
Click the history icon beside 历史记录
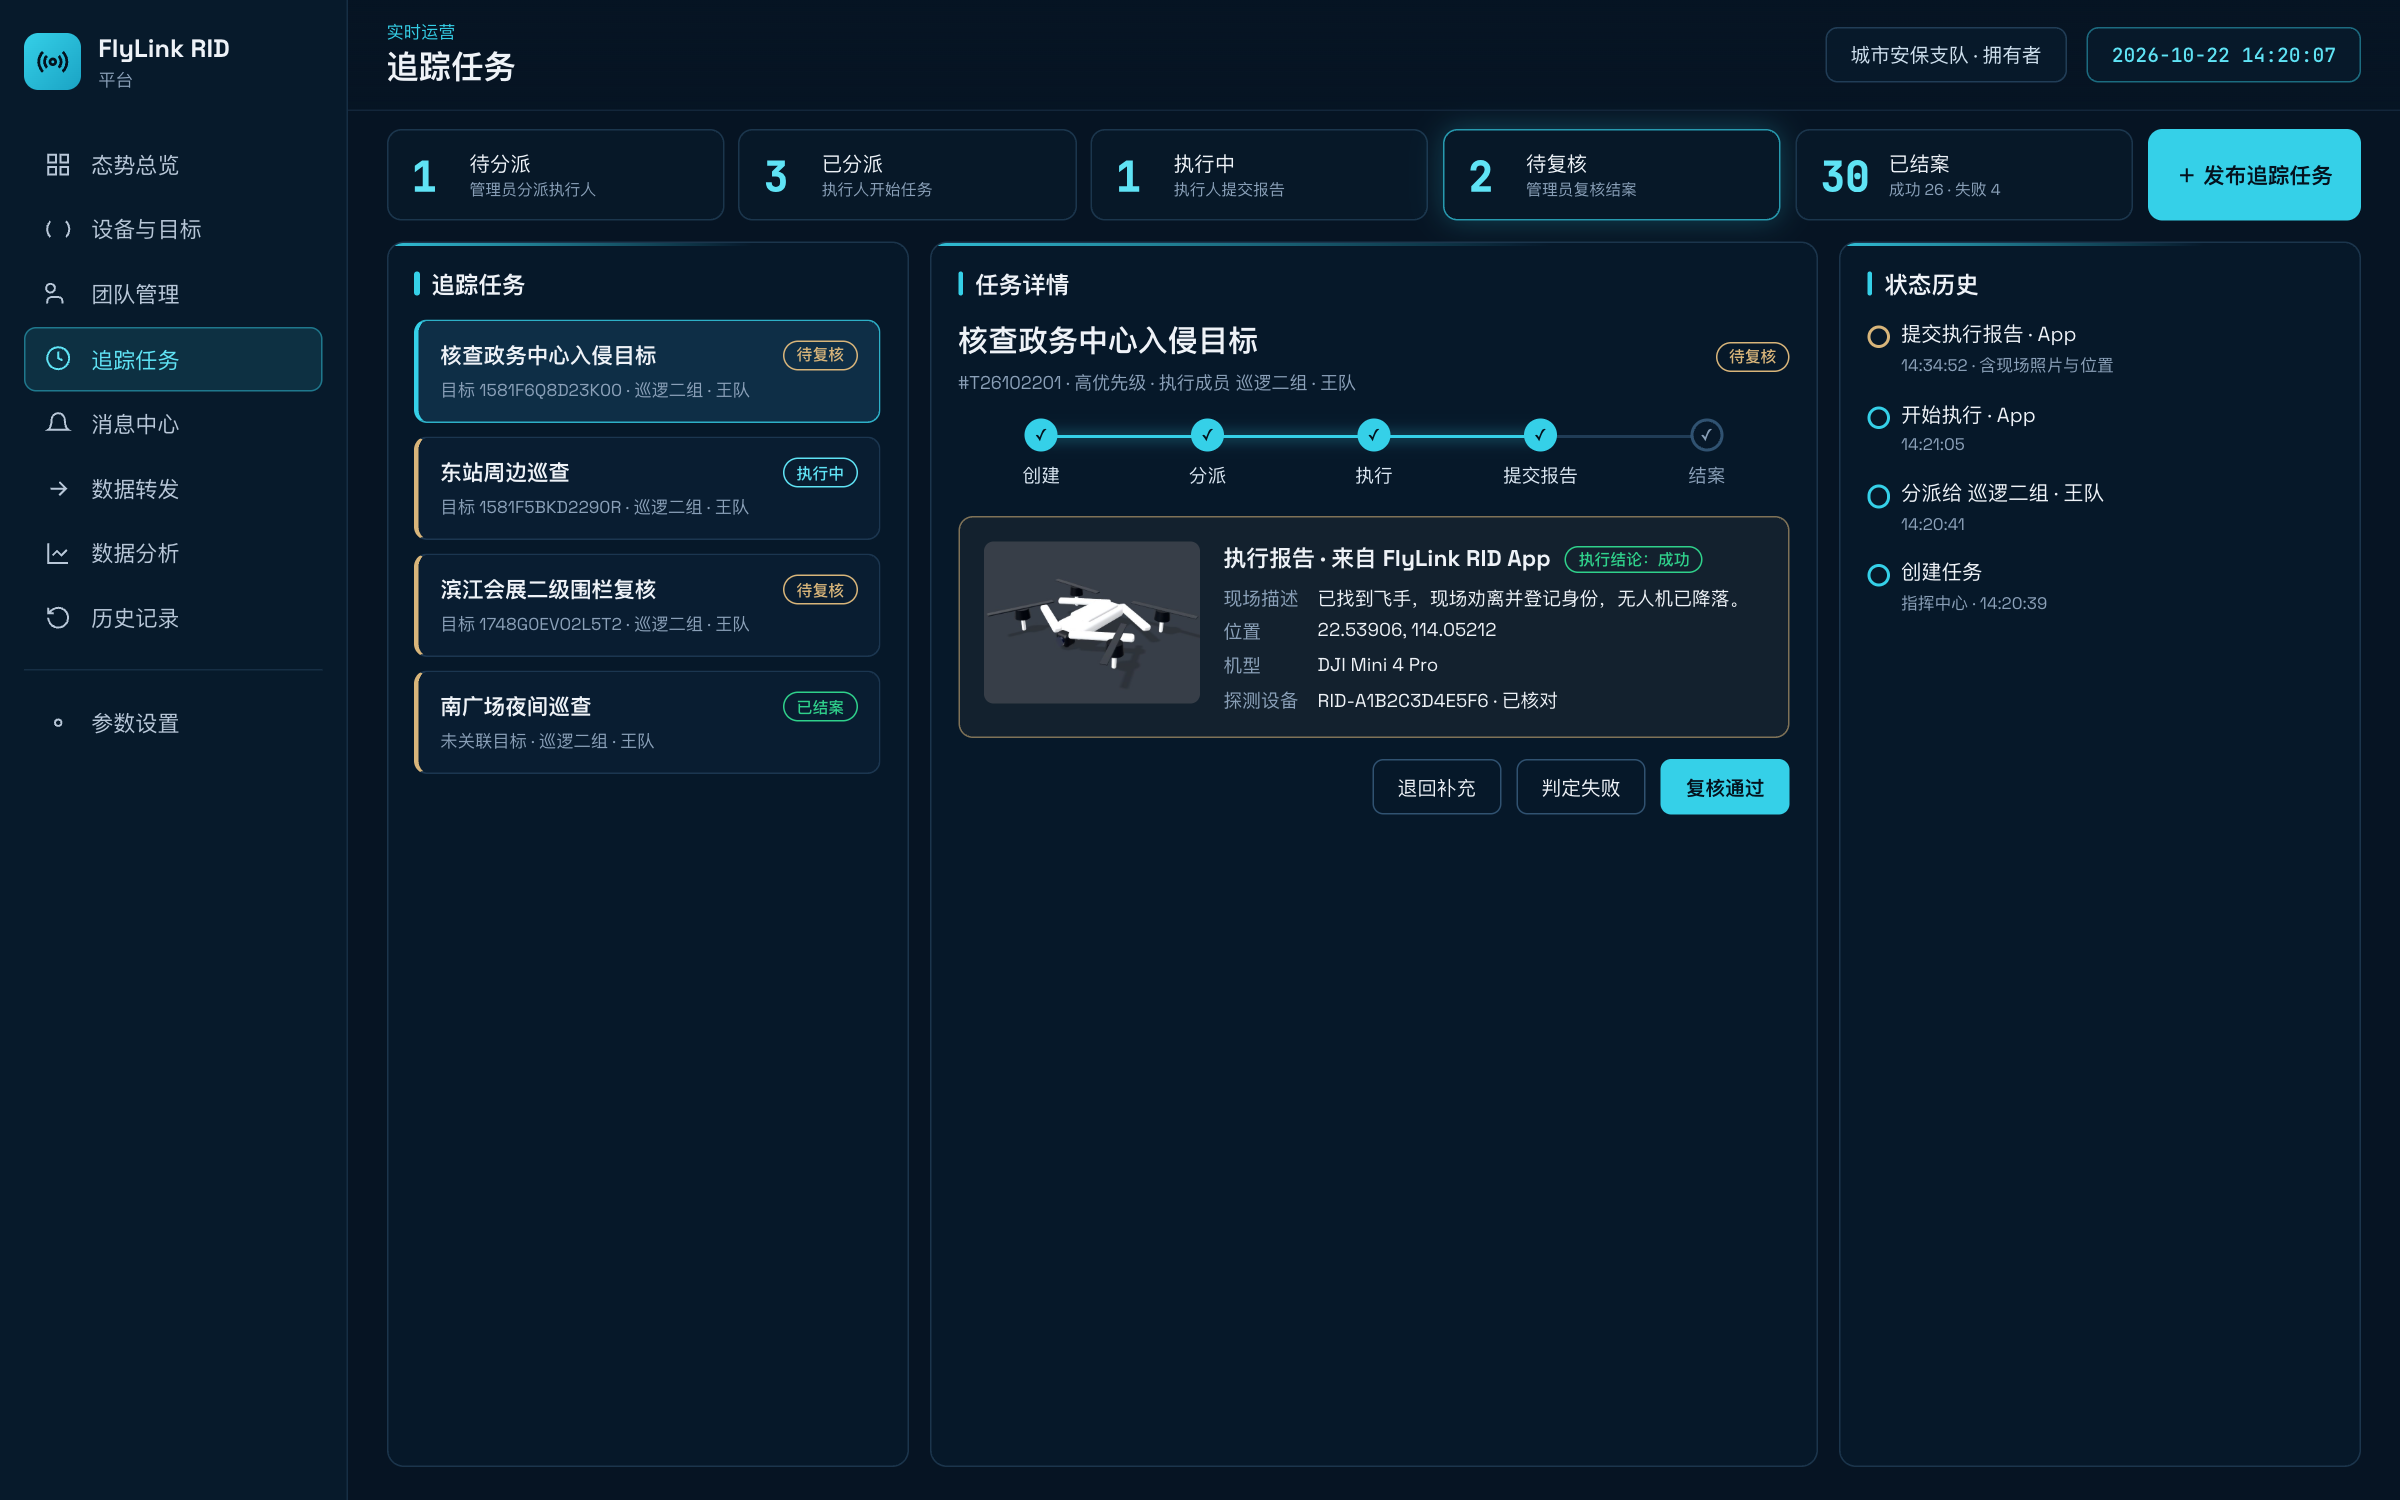(58, 618)
